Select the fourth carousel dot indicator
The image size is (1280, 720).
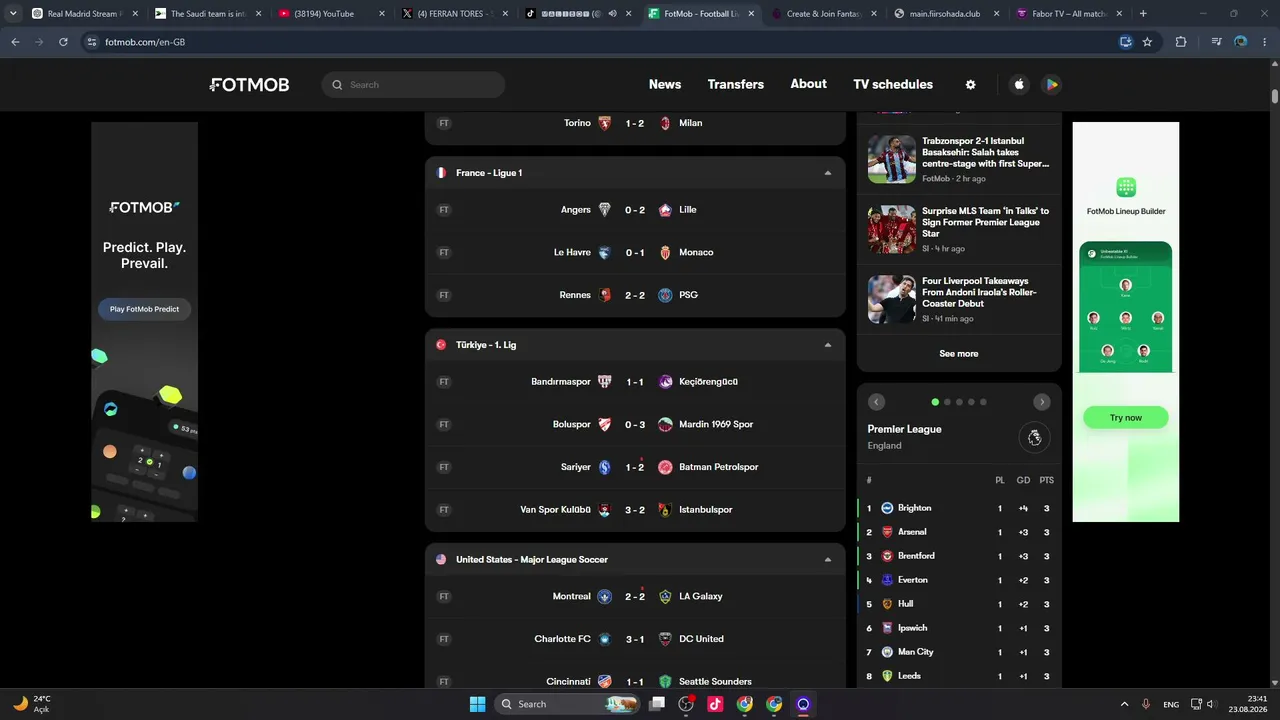971,402
